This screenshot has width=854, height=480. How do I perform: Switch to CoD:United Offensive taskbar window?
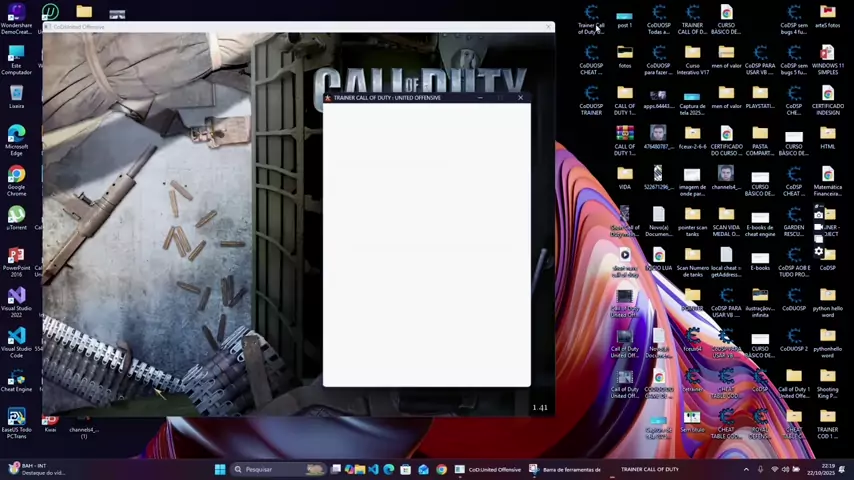coord(490,469)
